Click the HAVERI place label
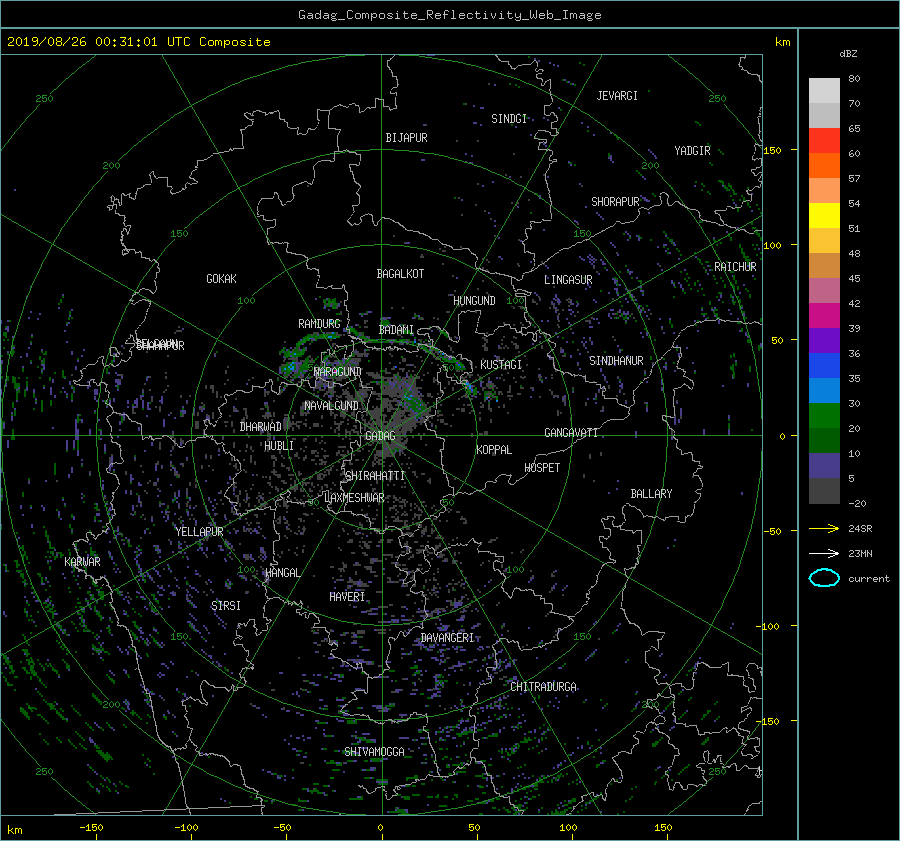The width and height of the screenshot is (900, 841). coord(347,598)
